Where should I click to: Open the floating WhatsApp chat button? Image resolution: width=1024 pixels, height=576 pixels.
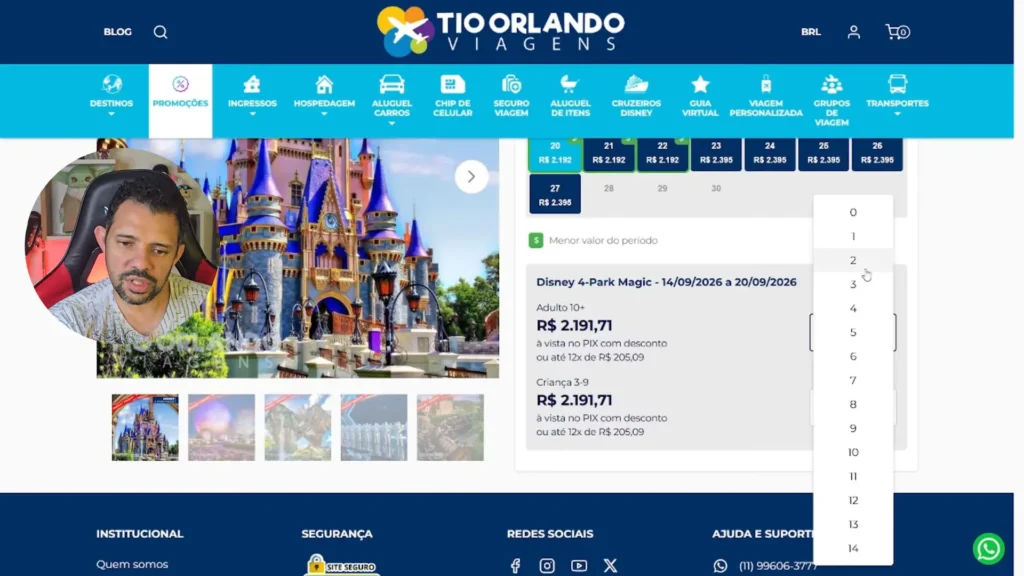pyautogui.click(x=989, y=549)
